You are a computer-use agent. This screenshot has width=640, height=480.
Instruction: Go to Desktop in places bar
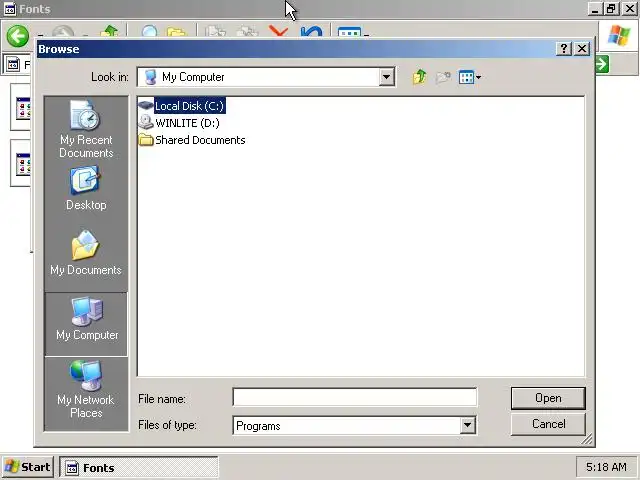(86, 189)
